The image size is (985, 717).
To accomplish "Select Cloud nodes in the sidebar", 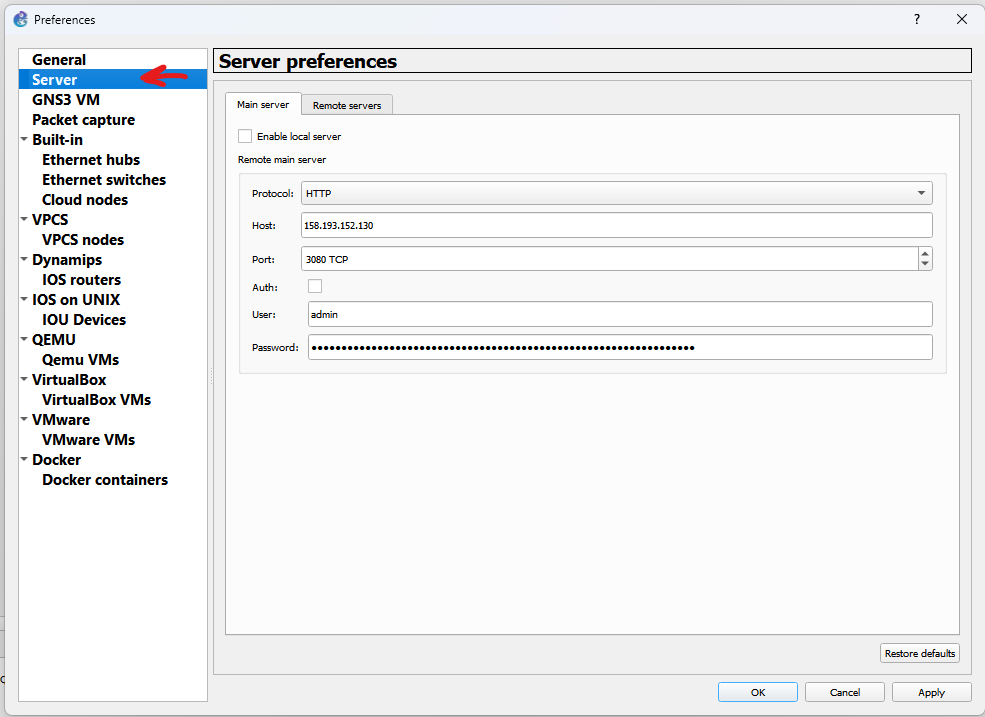I will (85, 200).
